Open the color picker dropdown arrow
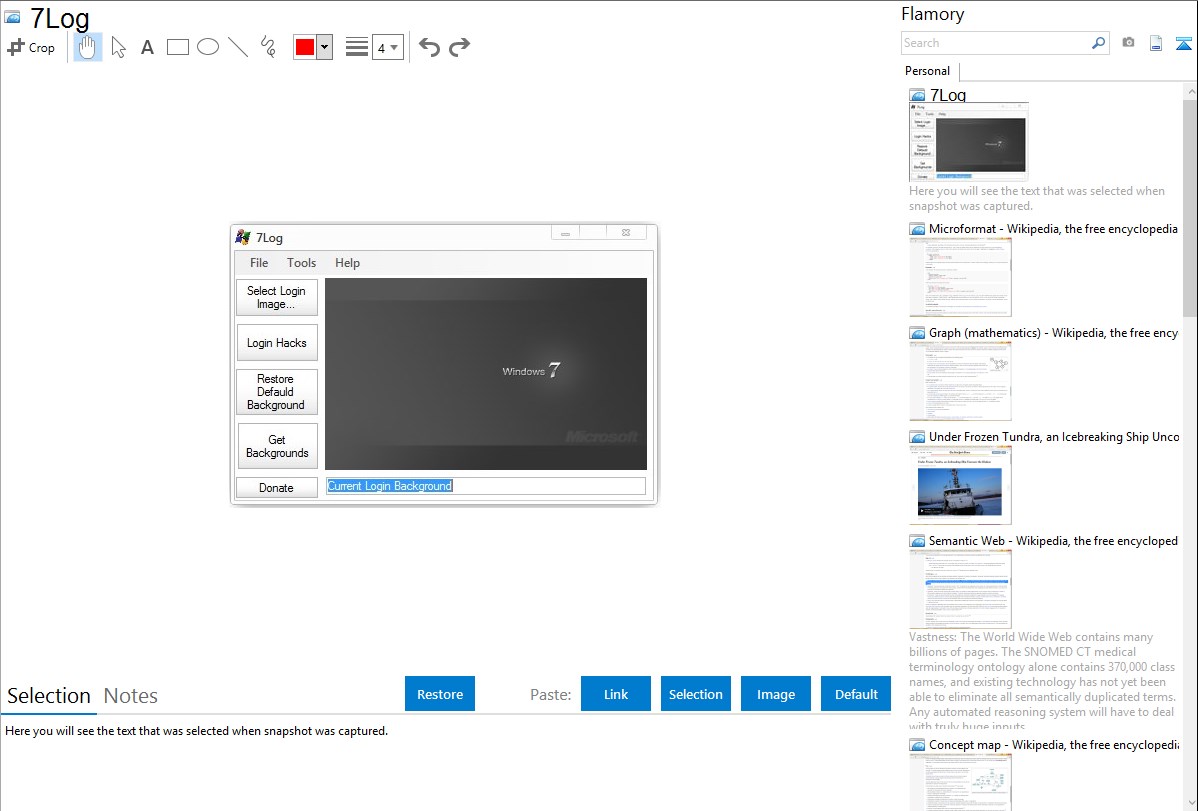Viewport: 1198px width, 811px height. point(325,47)
